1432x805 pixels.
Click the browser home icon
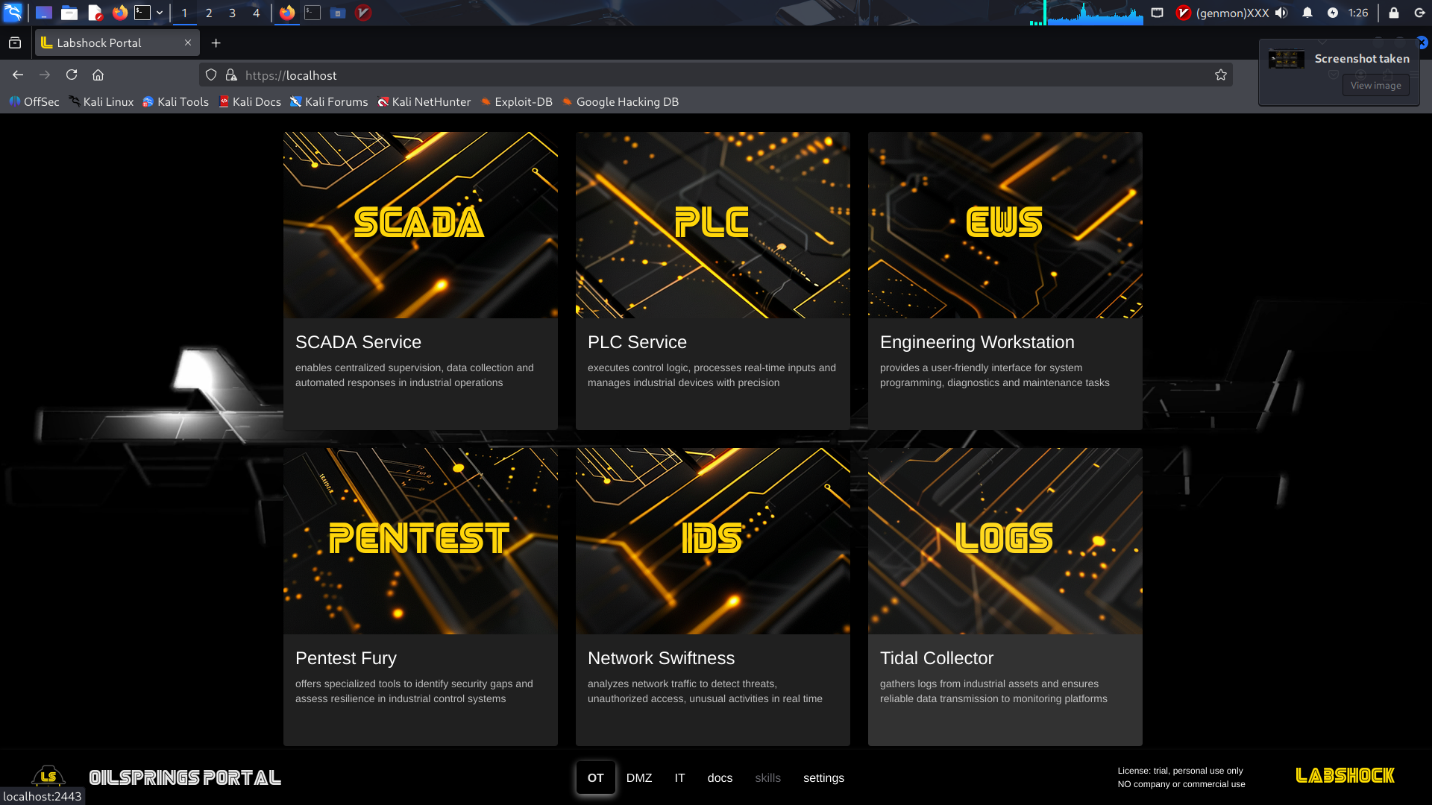pyautogui.click(x=98, y=75)
